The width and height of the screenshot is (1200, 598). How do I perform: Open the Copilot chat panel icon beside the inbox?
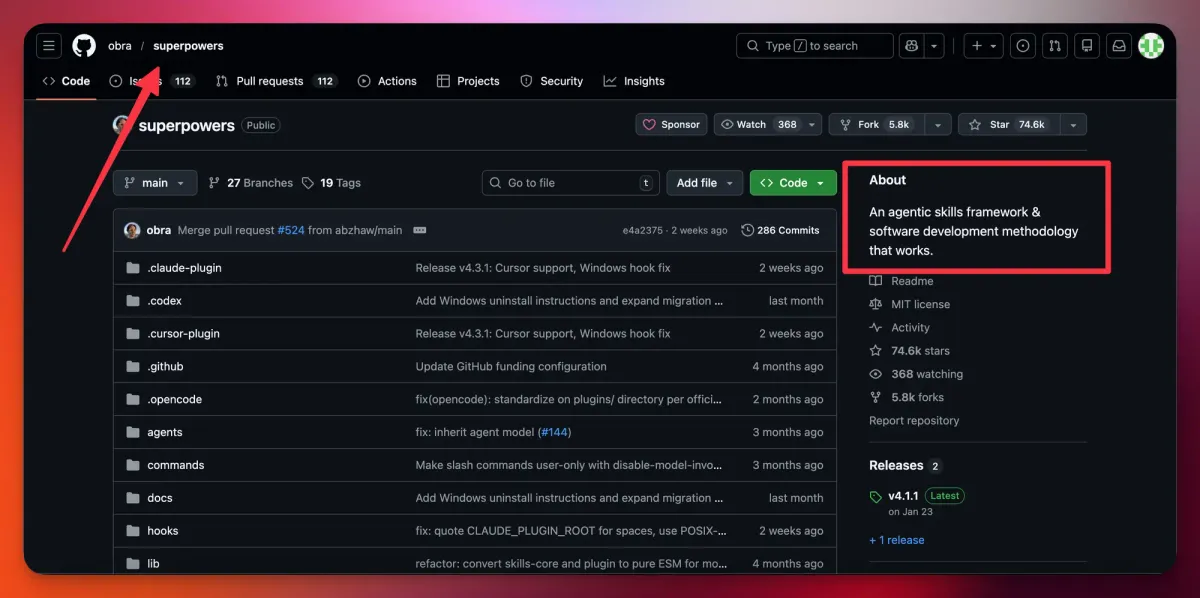click(1087, 45)
